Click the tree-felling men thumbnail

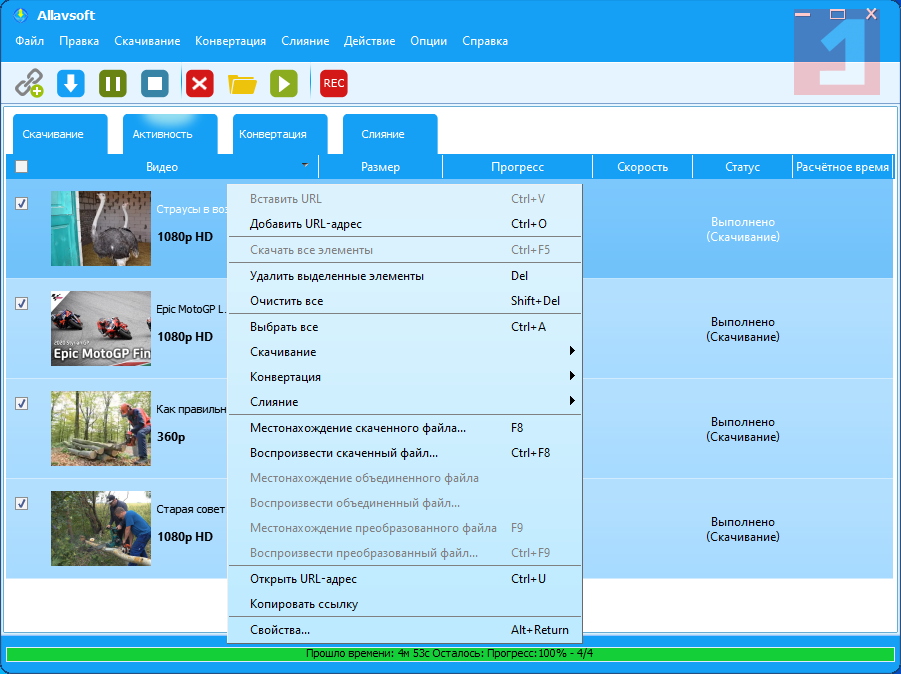[x=101, y=529]
